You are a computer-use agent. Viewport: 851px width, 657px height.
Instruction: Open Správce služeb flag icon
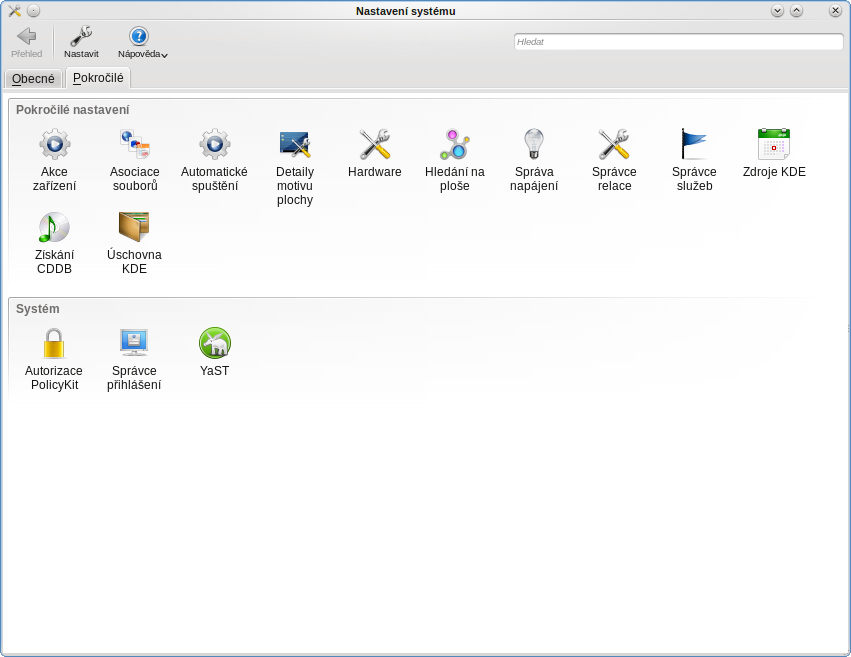694,144
